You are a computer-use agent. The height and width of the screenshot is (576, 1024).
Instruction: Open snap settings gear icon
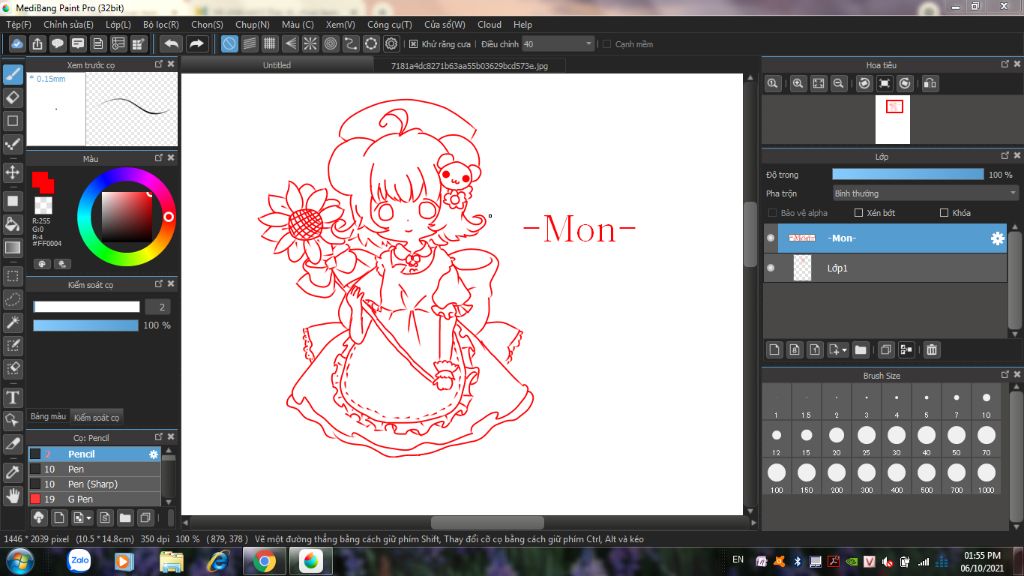coord(391,44)
